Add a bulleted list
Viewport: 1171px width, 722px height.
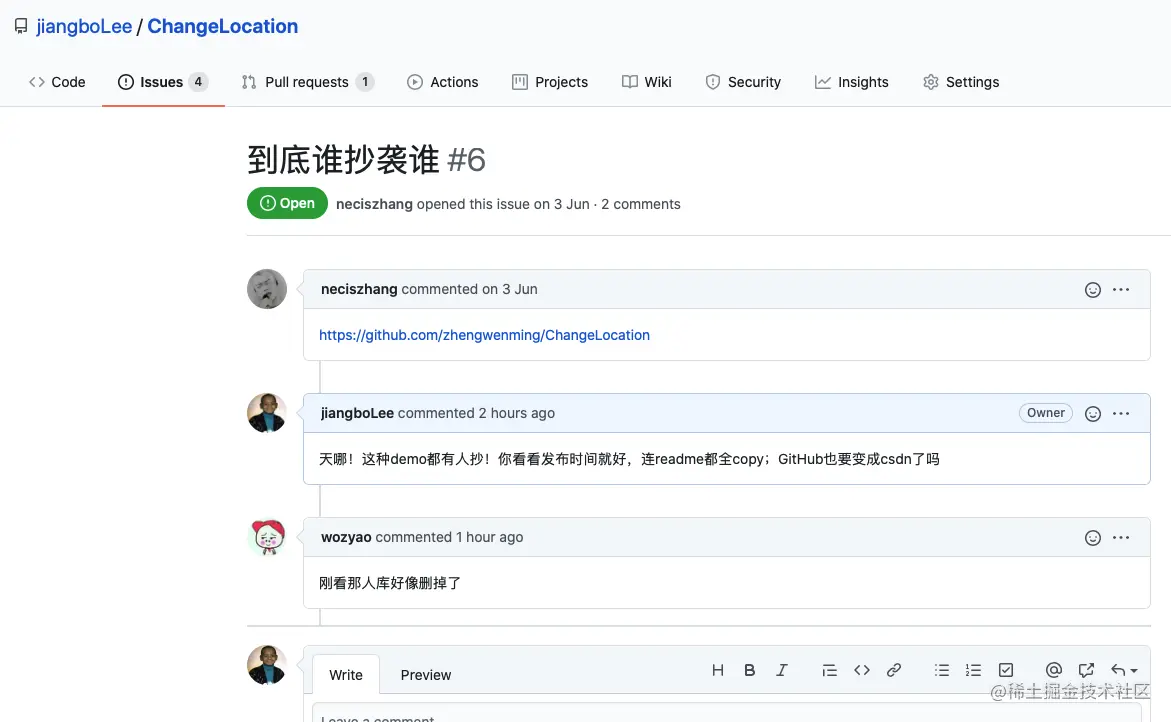point(942,670)
